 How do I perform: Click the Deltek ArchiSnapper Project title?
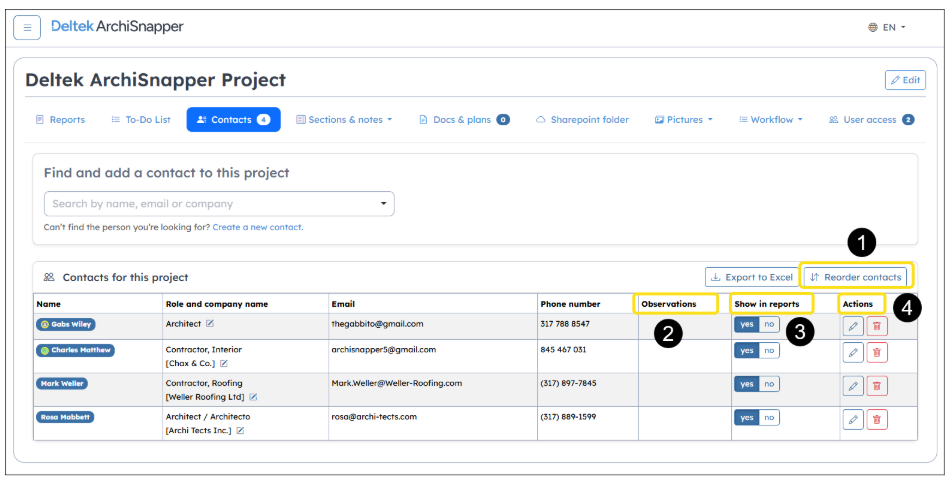(155, 80)
